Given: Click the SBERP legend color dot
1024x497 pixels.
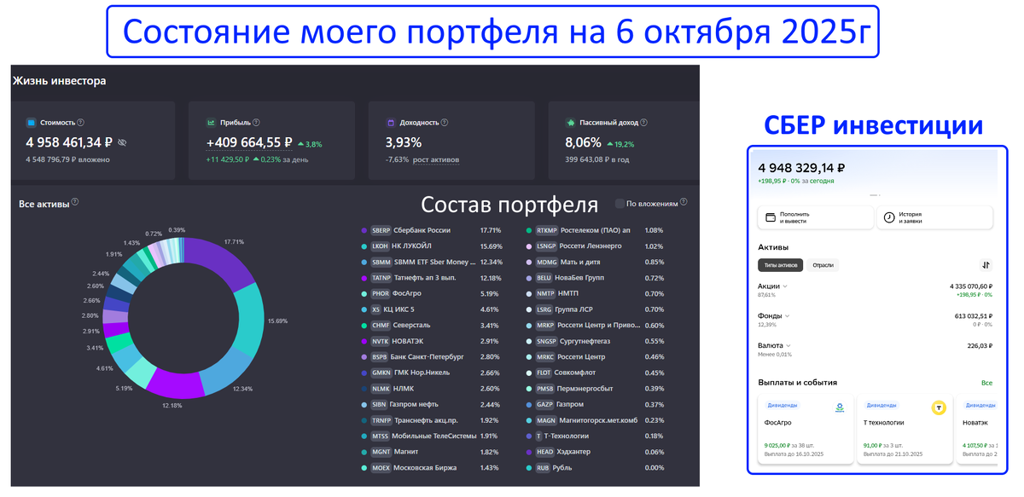Looking at the screenshot, I should pyautogui.click(x=364, y=230).
